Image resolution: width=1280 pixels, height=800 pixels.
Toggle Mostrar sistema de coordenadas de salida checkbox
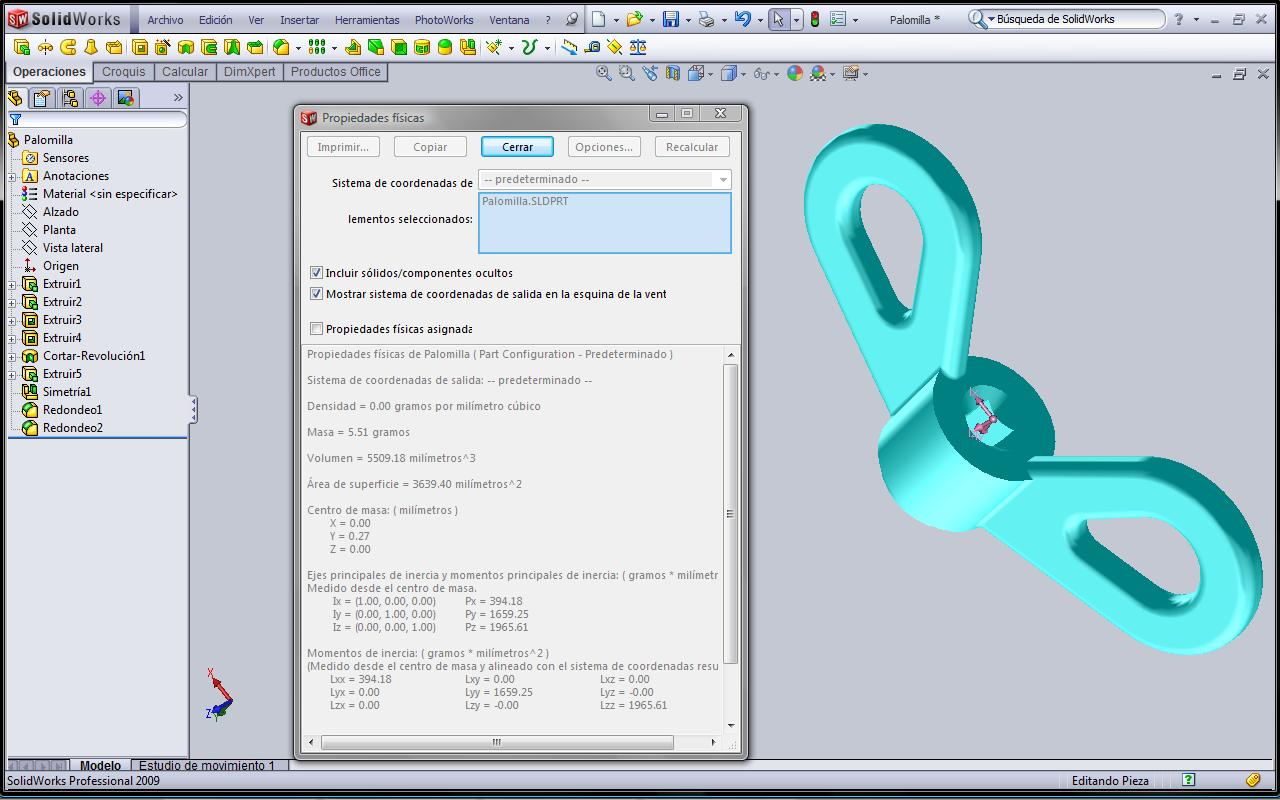point(316,294)
